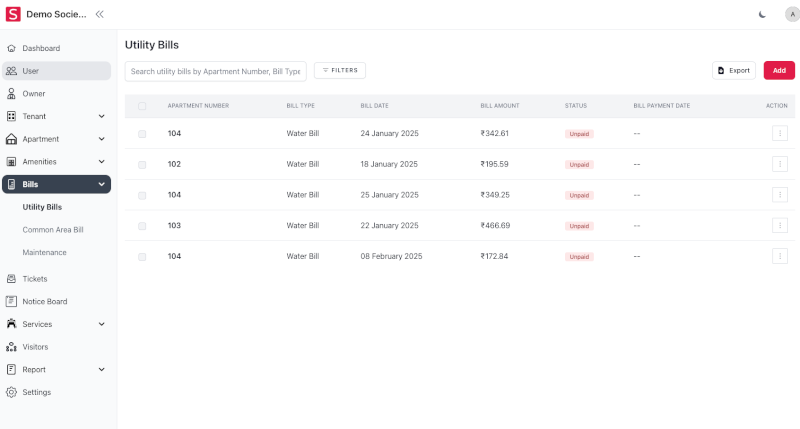800x429 pixels.
Task: Go to Maintenance under Bills
Action: click(x=44, y=252)
